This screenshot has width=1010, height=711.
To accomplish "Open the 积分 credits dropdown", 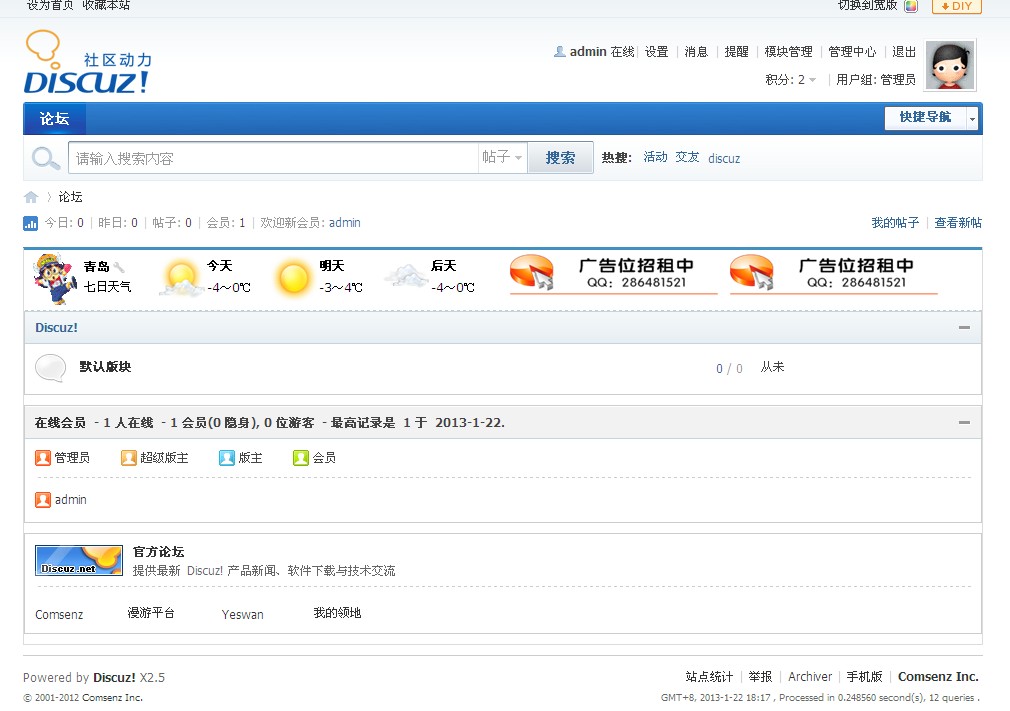I will [x=812, y=80].
